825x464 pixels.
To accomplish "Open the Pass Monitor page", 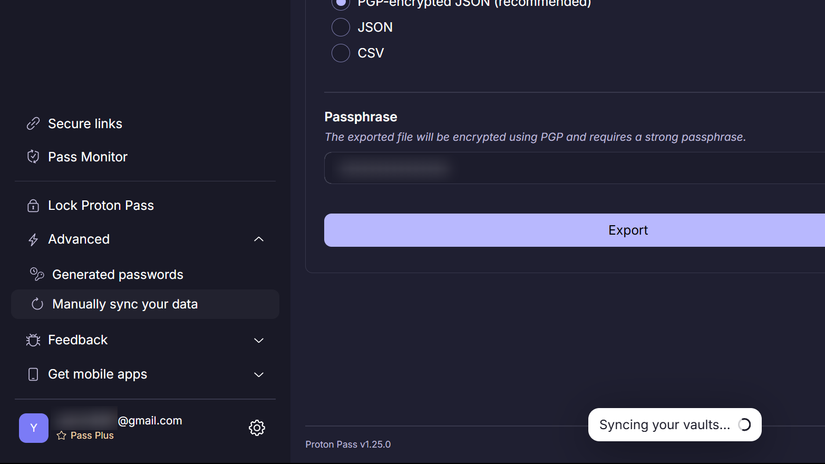I will [x=88, y=157].
